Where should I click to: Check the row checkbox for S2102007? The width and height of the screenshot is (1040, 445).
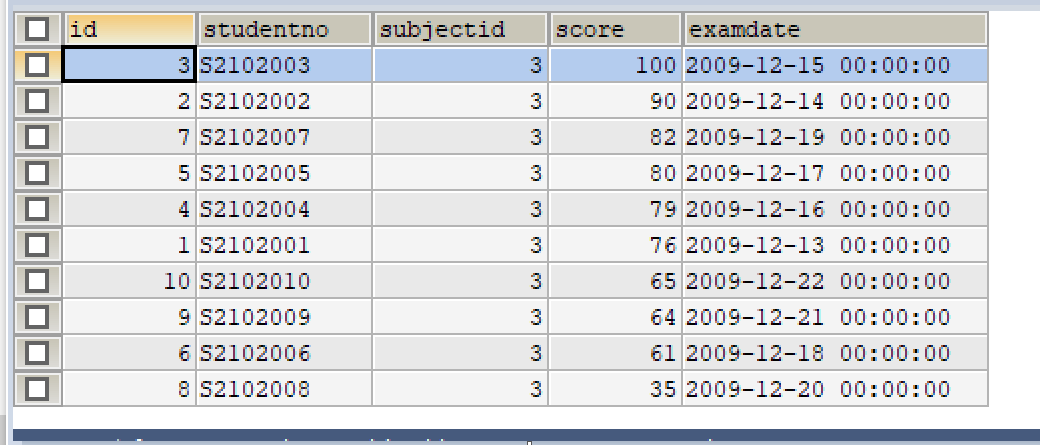pos(37,137)
